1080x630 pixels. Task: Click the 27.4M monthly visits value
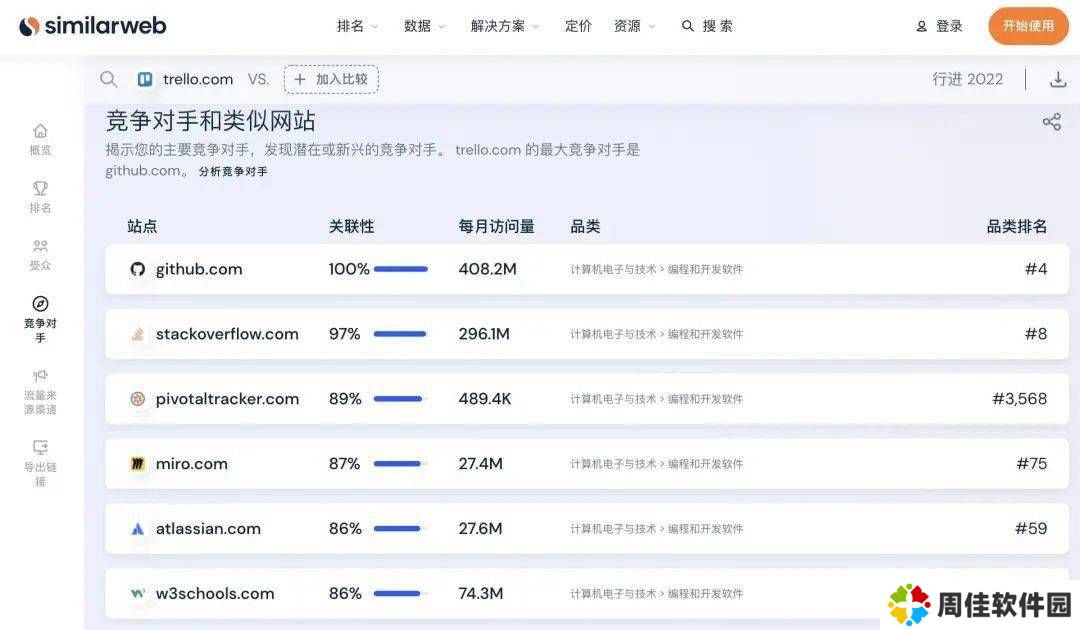[481, 463]
